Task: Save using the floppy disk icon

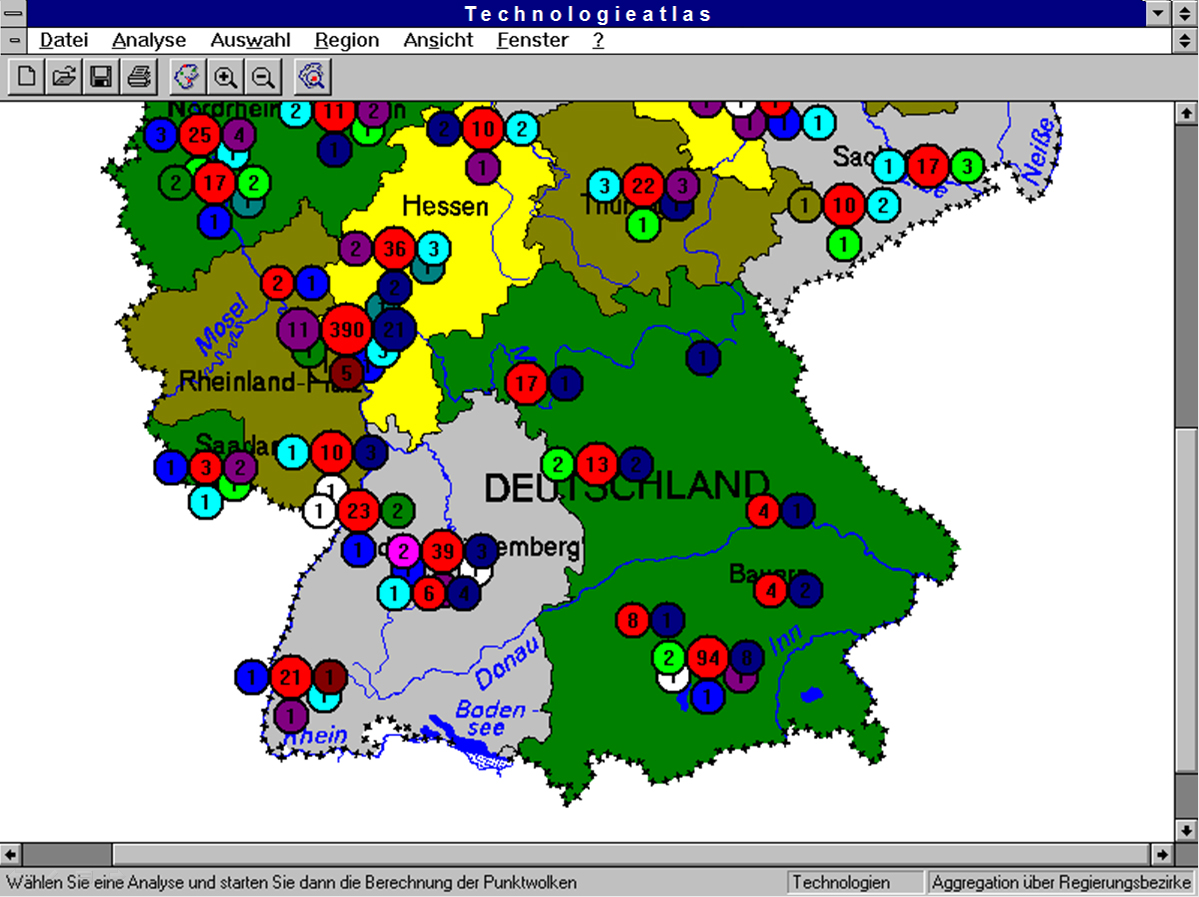Action: click(101, 77)
